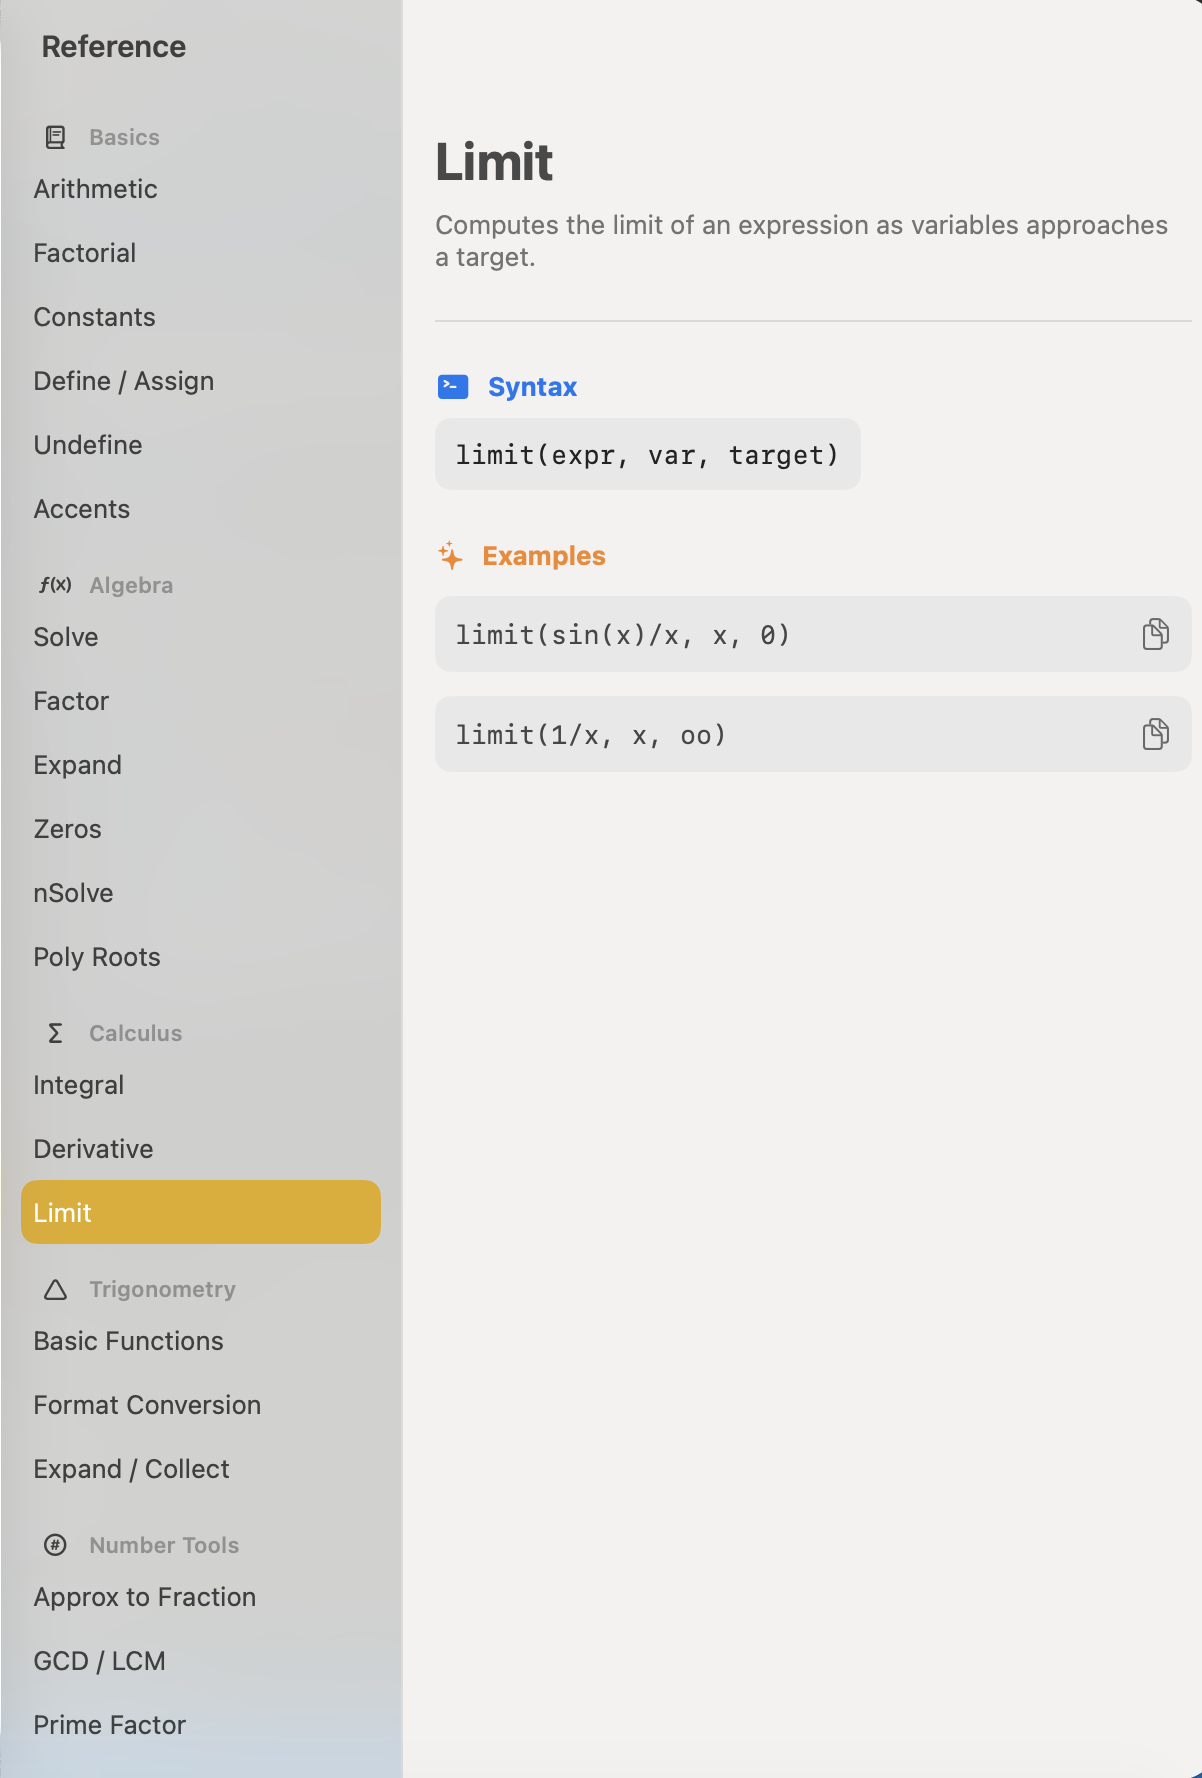Open the Derivative reference page
Viewport: 1202px width, 1778px height.
(x=94, y=1149)
